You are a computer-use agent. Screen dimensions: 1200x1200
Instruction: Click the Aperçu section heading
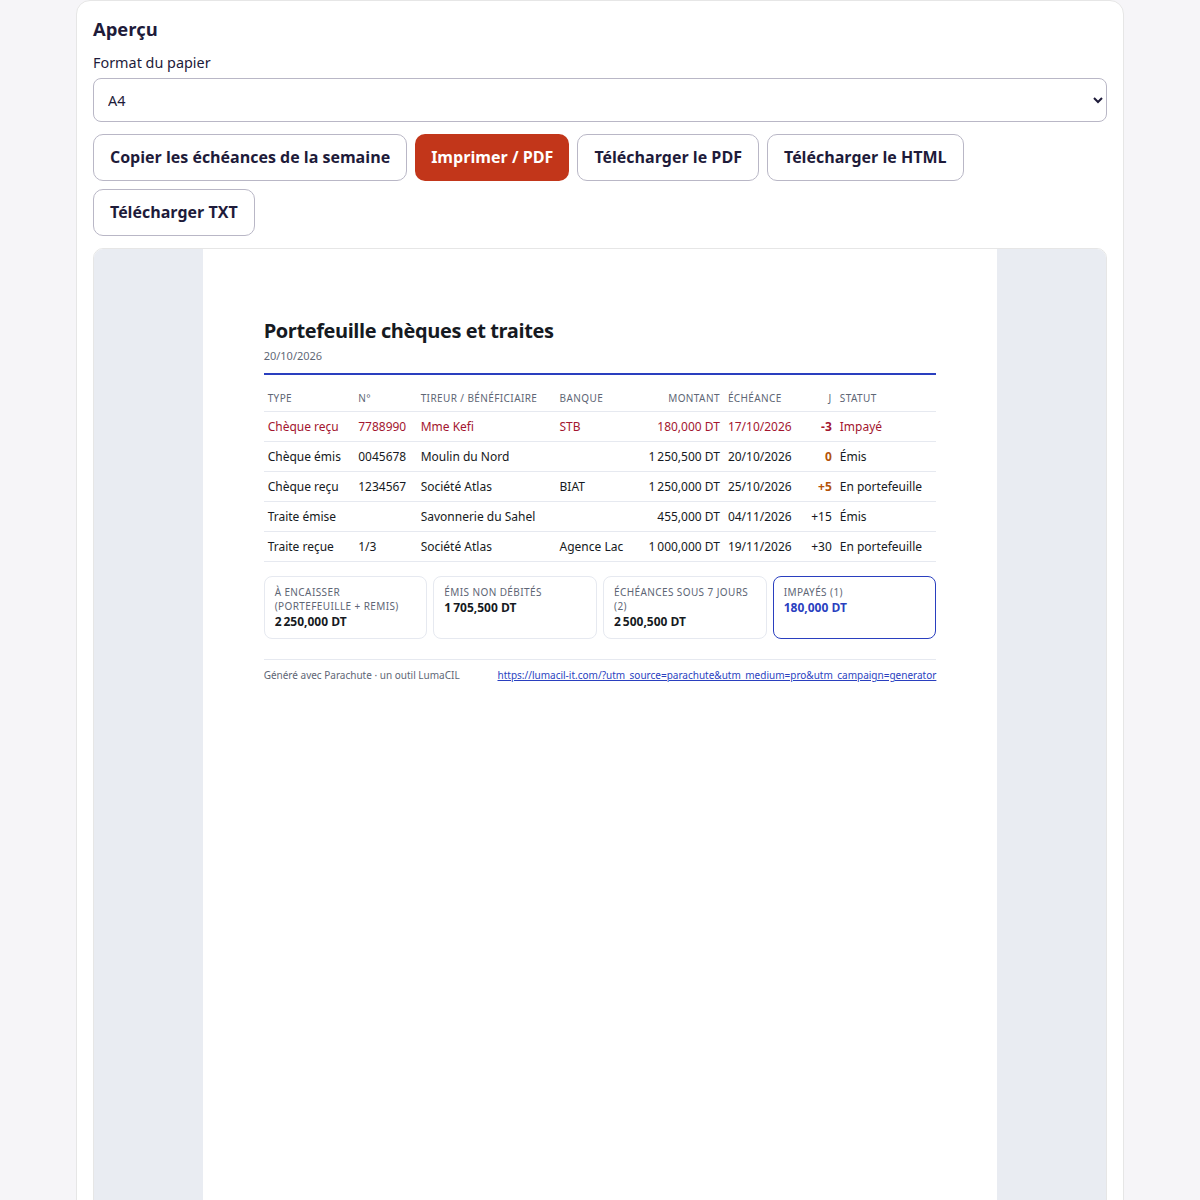[x=125, y=30]
